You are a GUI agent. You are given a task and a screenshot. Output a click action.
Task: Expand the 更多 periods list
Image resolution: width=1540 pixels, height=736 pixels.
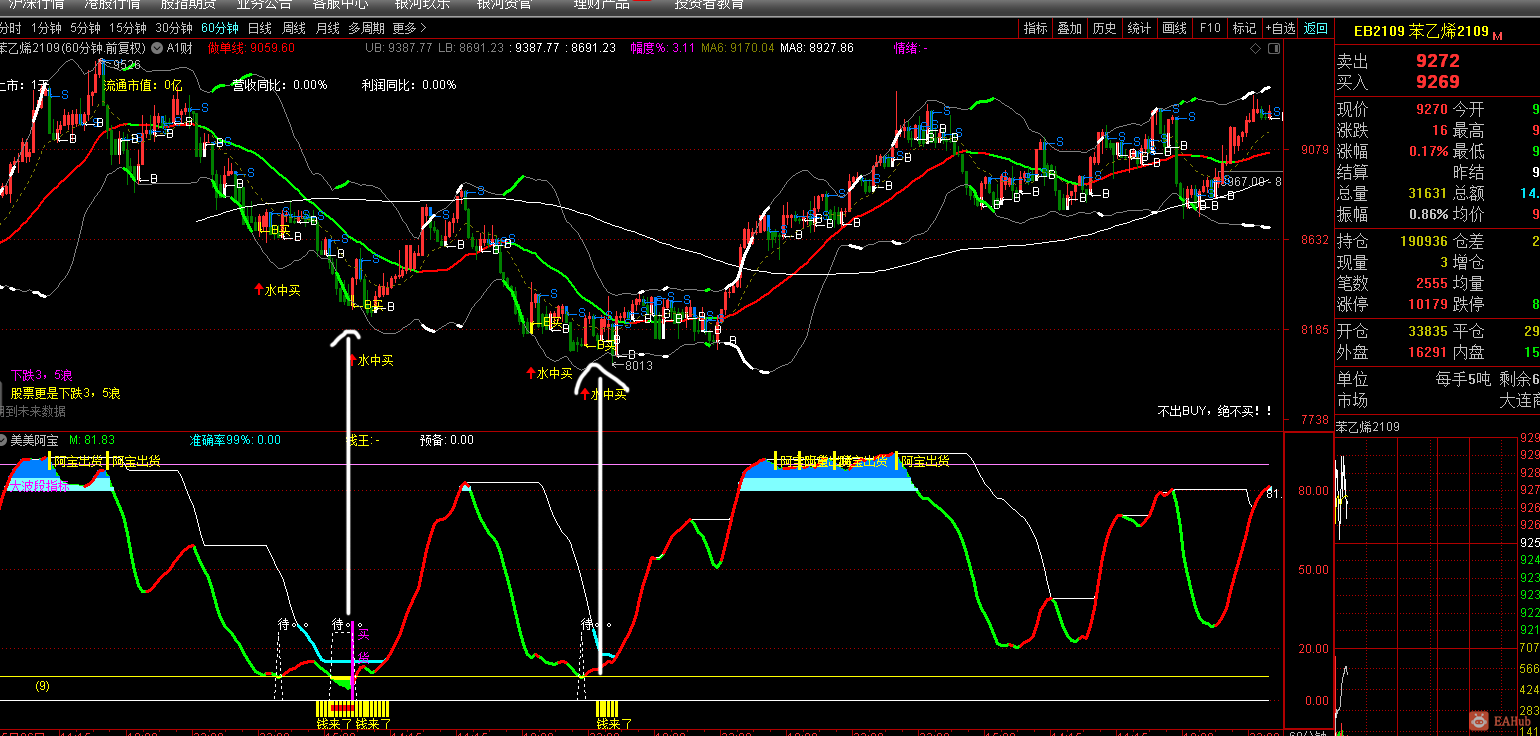tap(409, 29)
